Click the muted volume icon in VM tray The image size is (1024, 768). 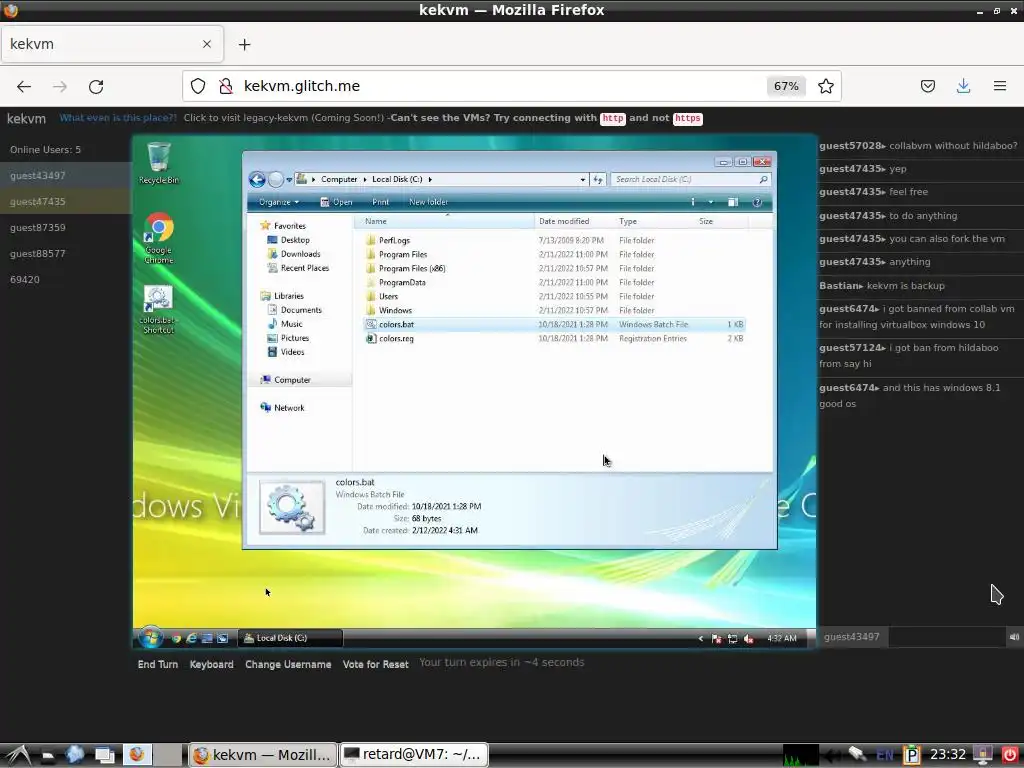pos(748,639)
